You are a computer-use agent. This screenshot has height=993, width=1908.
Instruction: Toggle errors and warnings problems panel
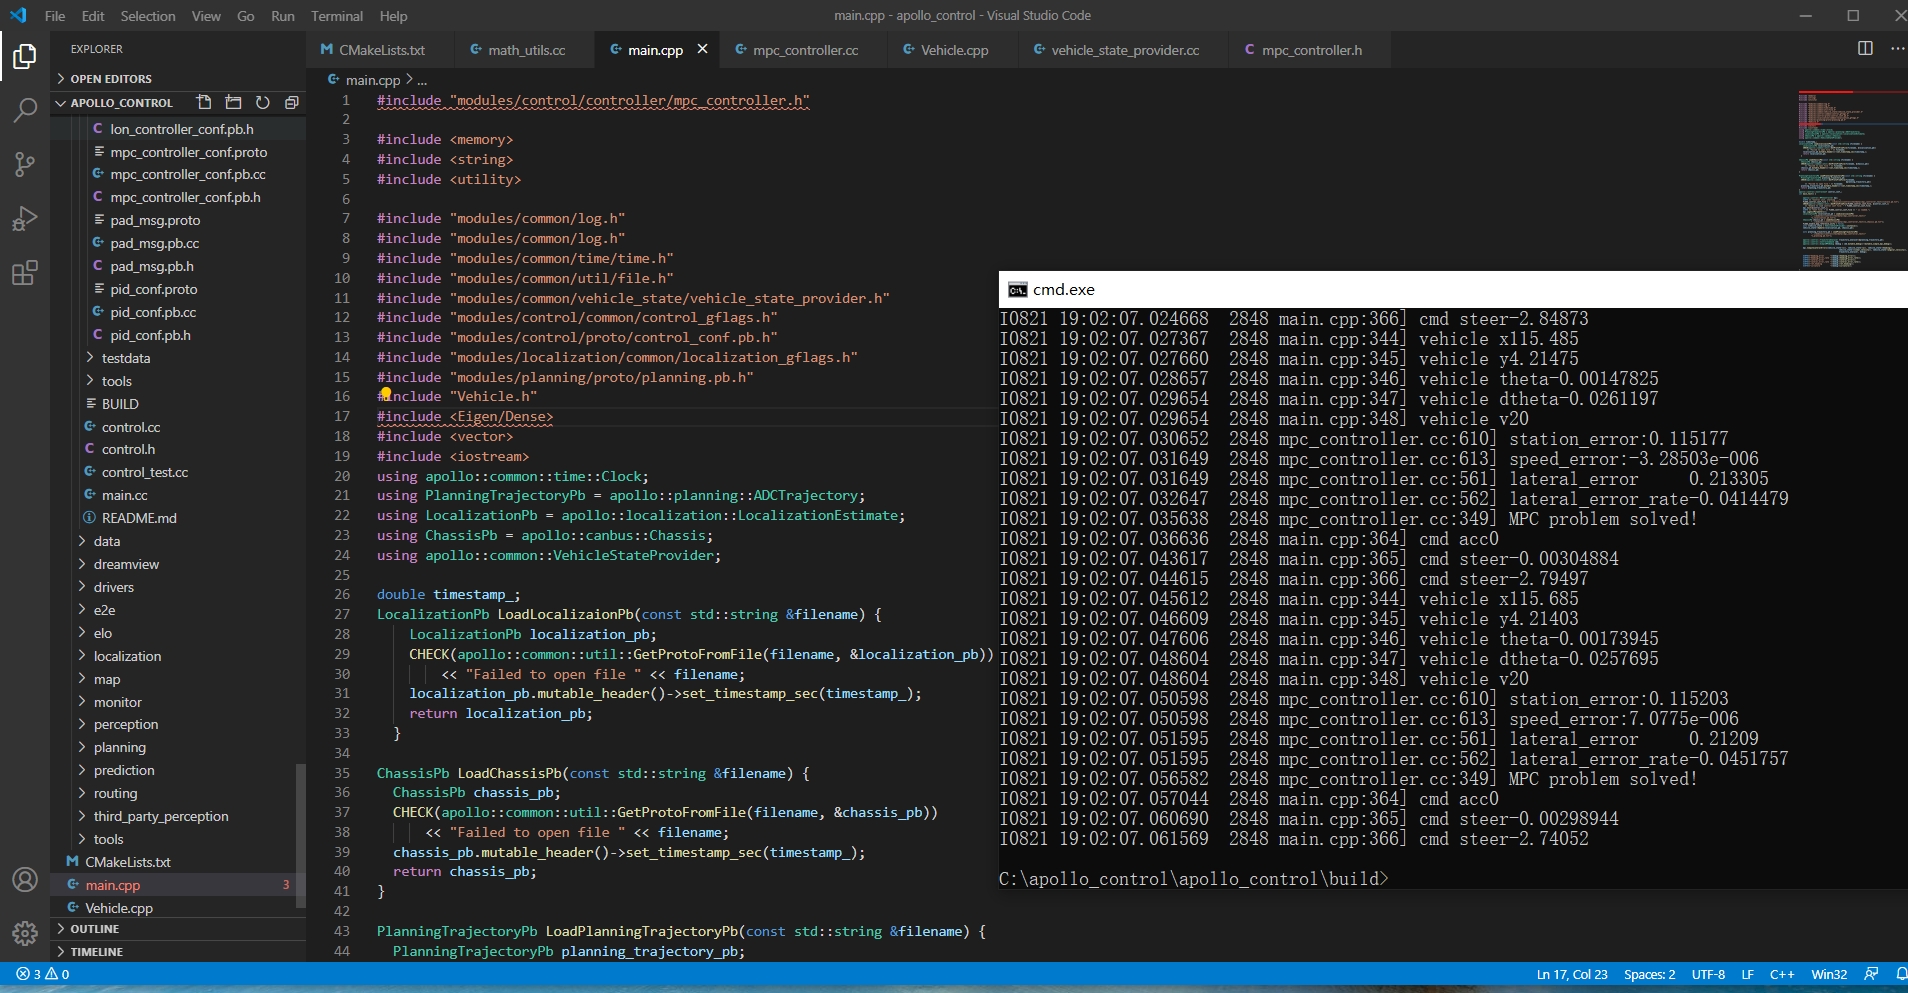point(43,974)
